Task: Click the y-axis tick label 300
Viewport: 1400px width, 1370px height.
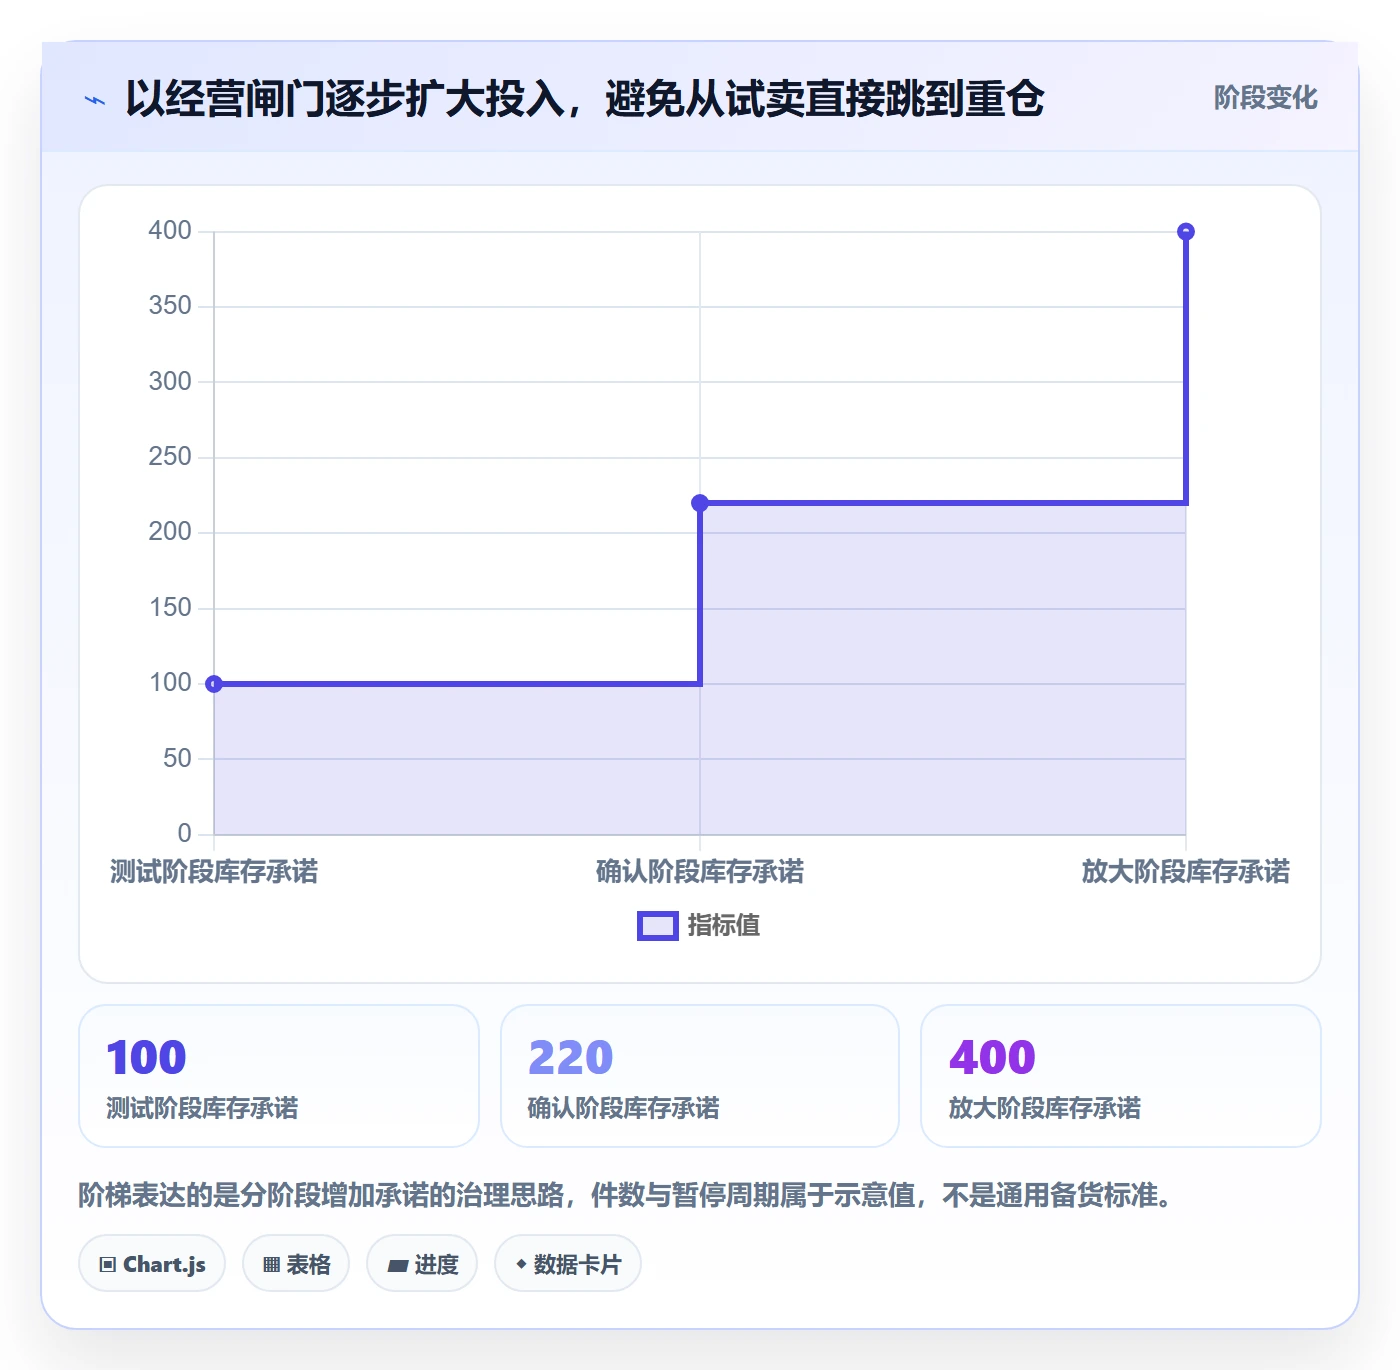Action: coord(170,382)
